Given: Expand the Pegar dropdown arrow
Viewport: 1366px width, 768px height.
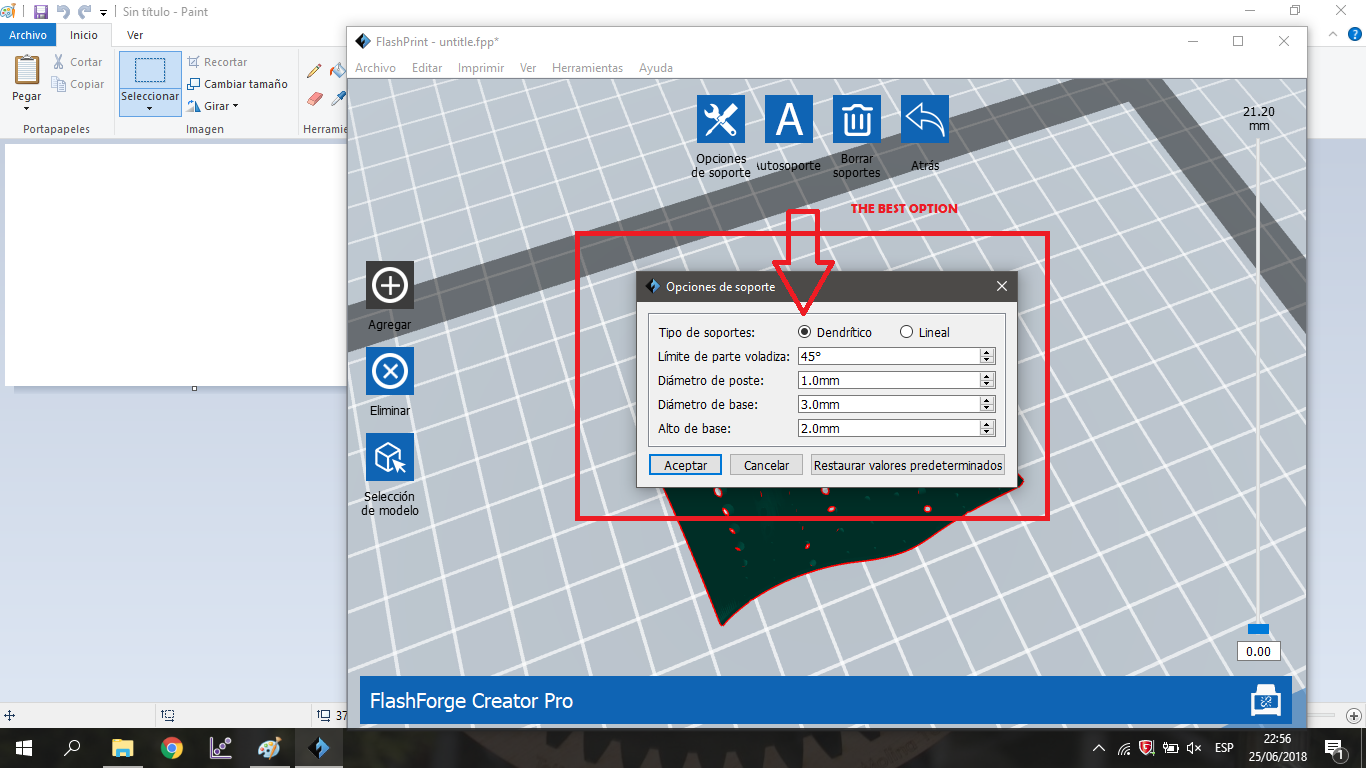Looking at the screenshot, I should 27,108.
